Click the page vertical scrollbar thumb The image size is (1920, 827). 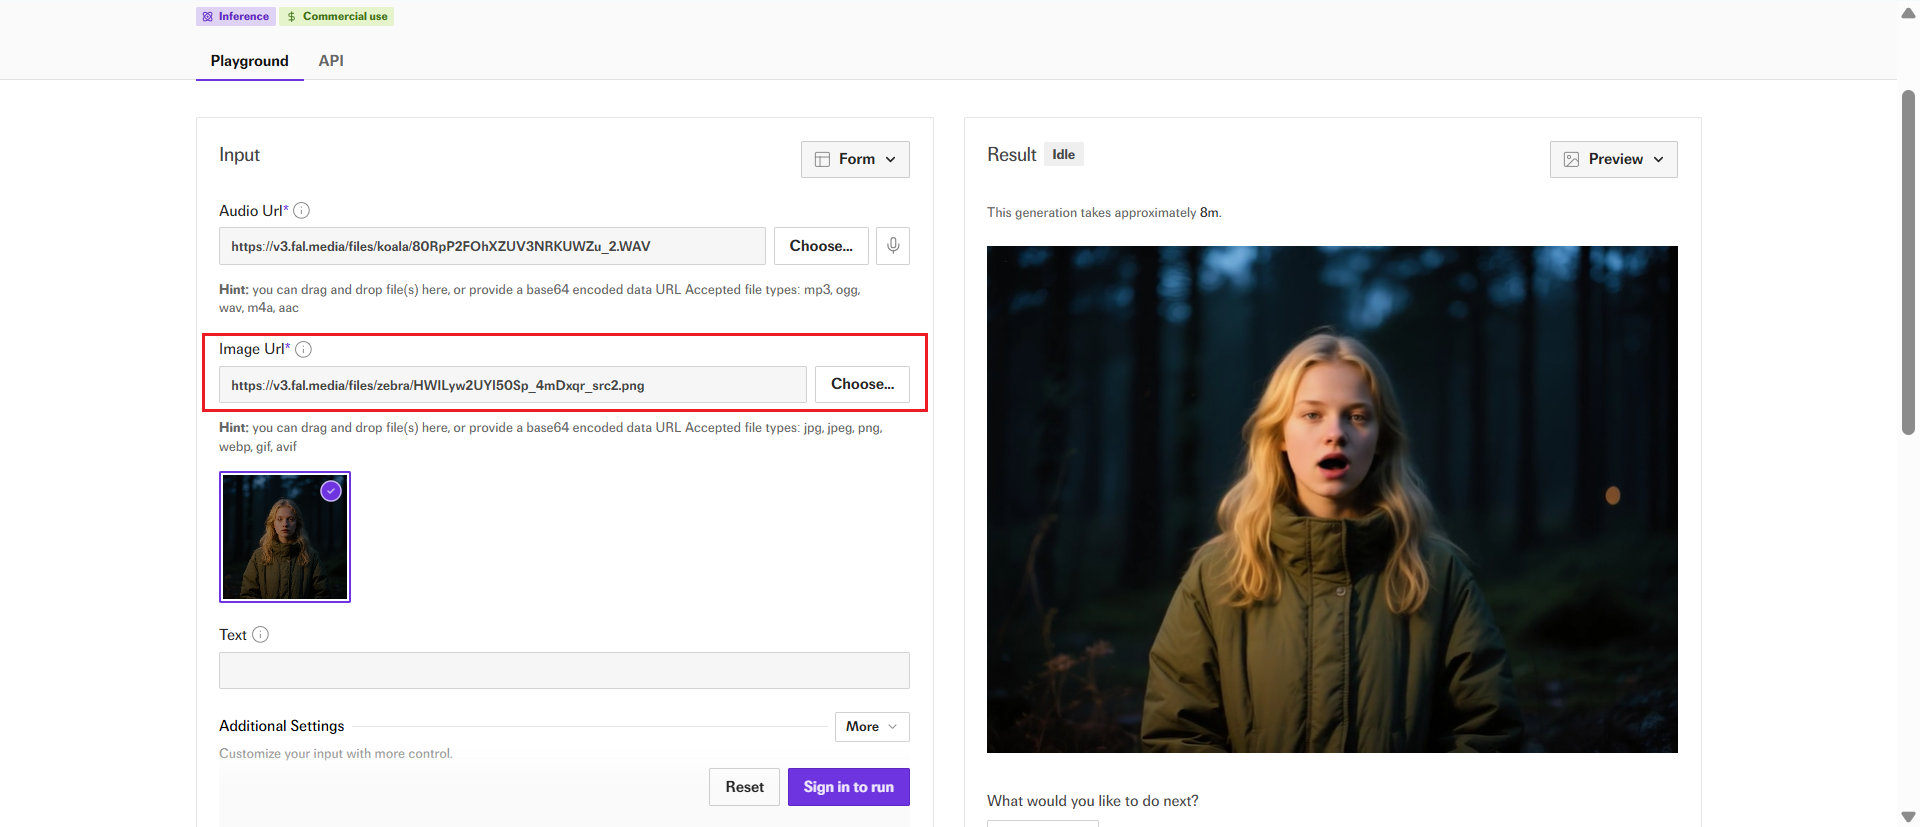(x=1908, y=260)
